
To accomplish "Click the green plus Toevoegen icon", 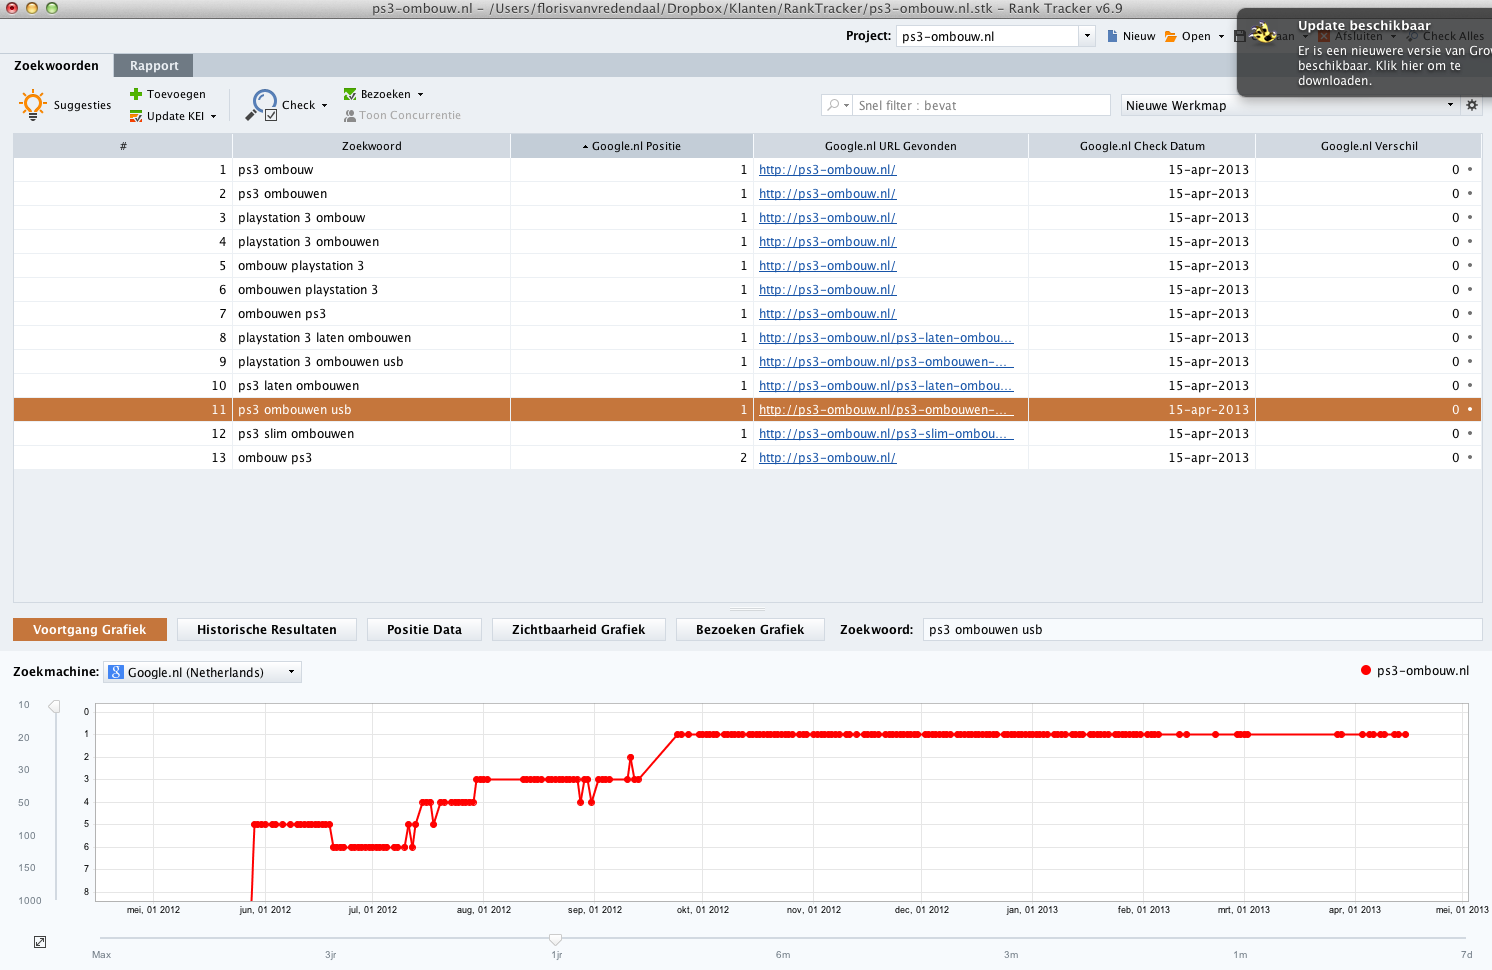I will tap(136, 94).
